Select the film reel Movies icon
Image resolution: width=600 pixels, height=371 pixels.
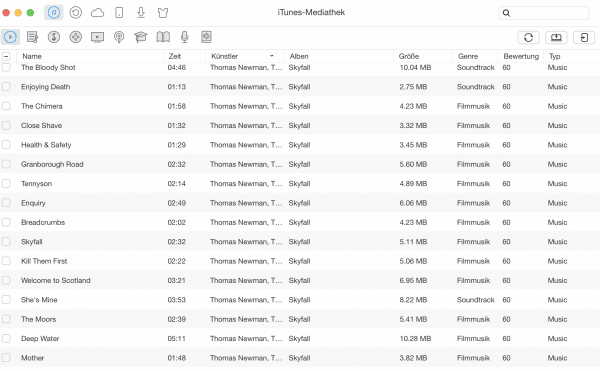[76, 37]
